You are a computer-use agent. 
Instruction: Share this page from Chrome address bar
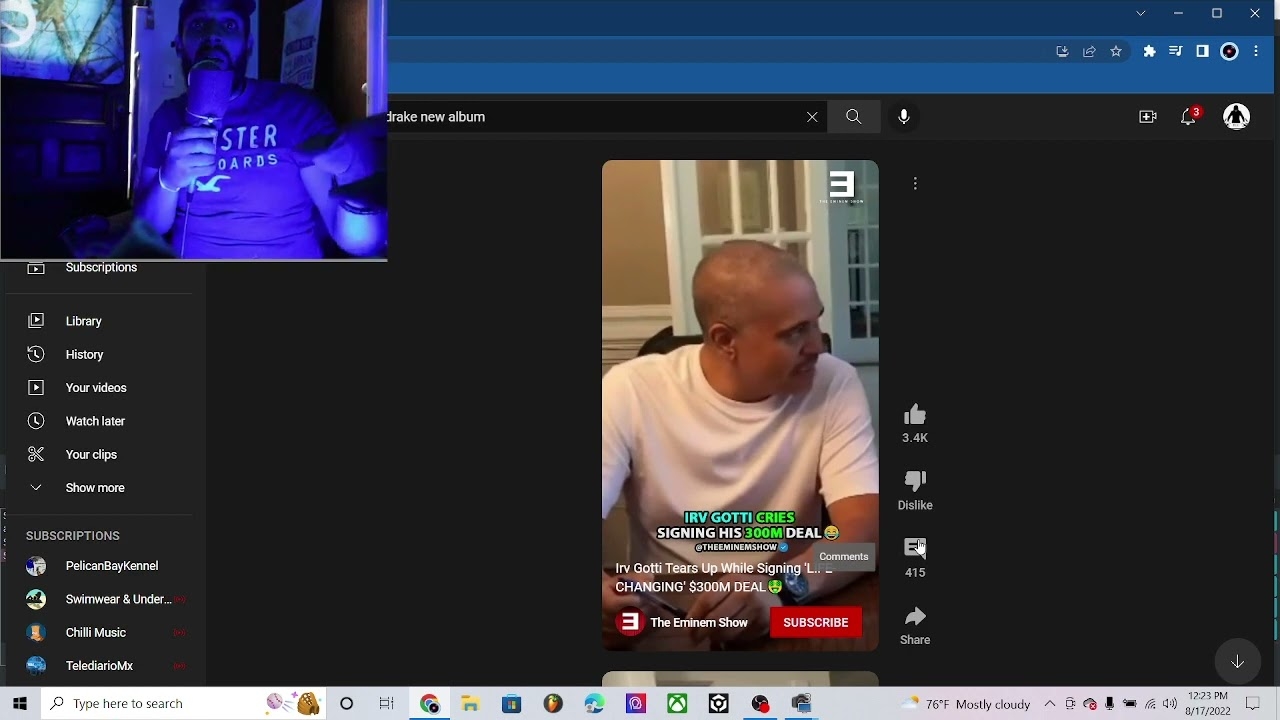pos(1089,51)
